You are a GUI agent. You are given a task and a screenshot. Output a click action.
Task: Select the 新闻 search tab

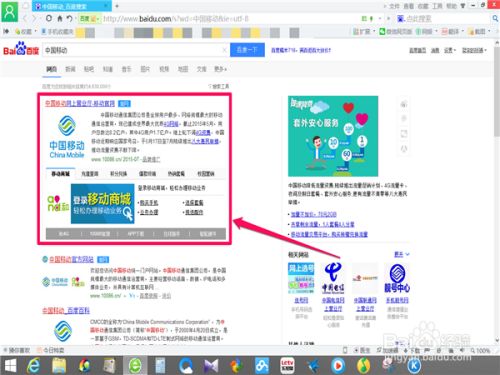pos(70,69)
